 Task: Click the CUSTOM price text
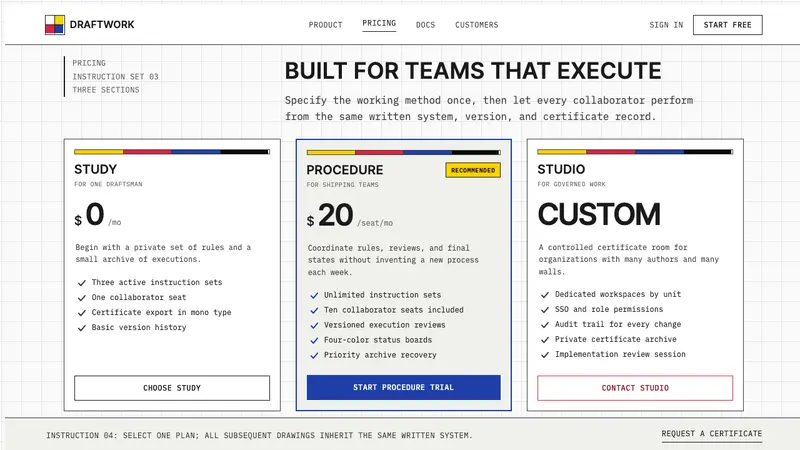click(599, 214)
